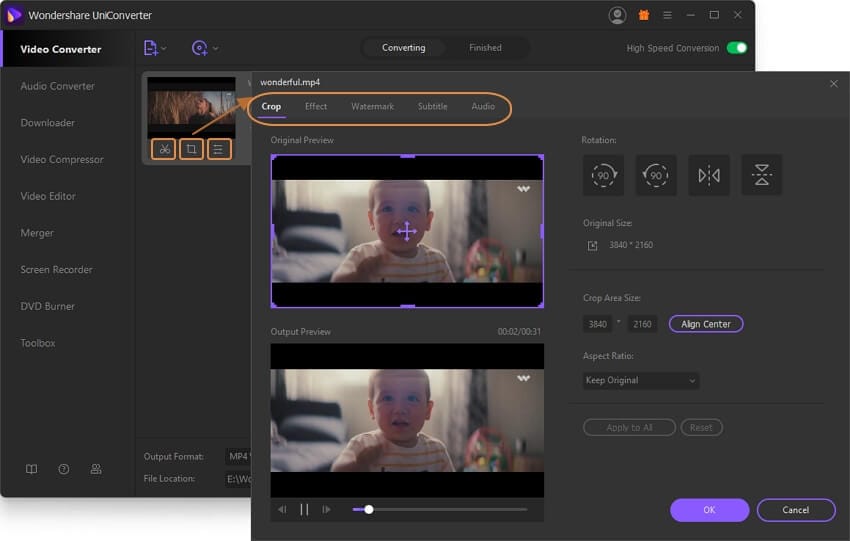Click the playback progress slider handle
The height and width of the screenshot is (541, 850).
point(369,510)
